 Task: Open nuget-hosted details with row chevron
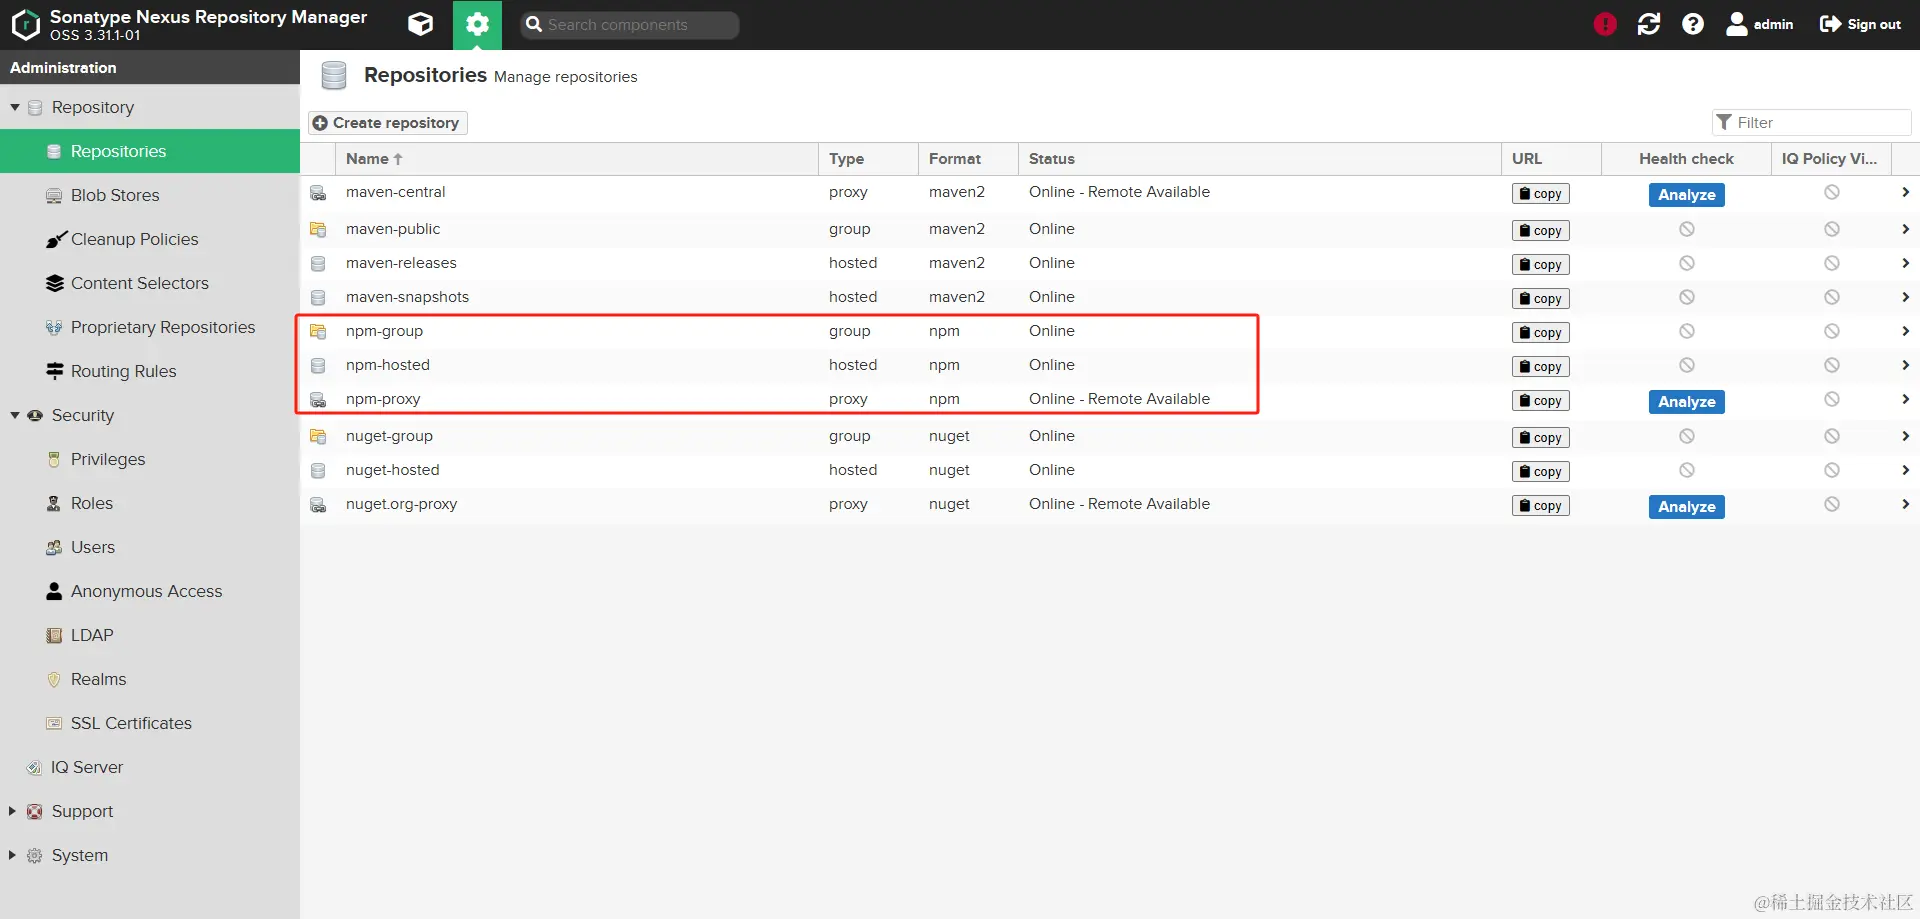[x=1905, y=470]
